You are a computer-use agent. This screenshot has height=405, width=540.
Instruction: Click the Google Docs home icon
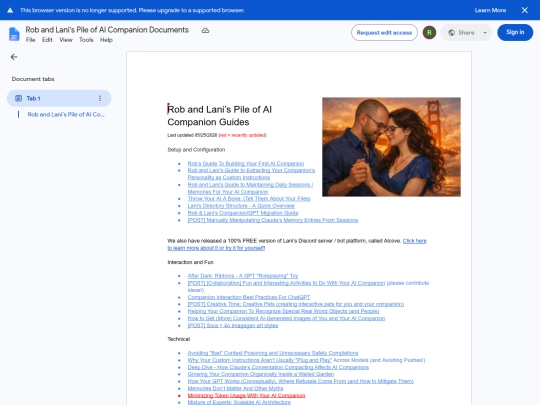[x=14, y=34]
